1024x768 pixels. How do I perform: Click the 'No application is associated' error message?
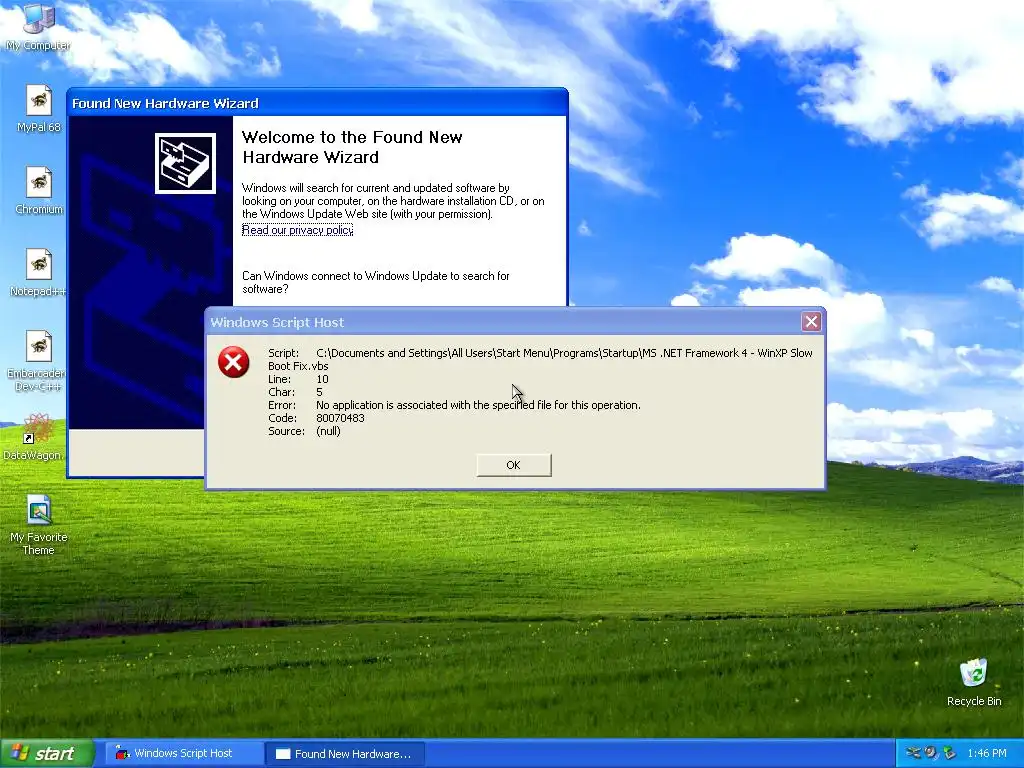click(x=478, y=405)
